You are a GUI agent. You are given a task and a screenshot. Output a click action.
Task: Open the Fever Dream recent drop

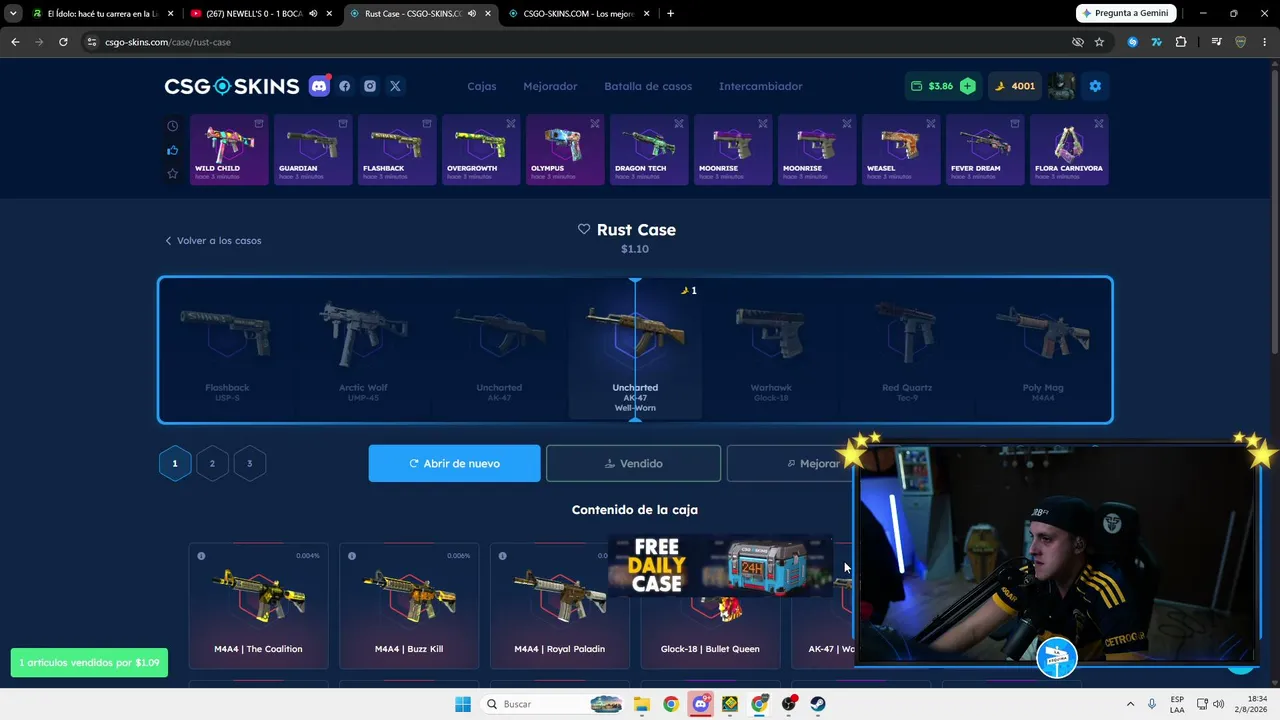(985, 150)
